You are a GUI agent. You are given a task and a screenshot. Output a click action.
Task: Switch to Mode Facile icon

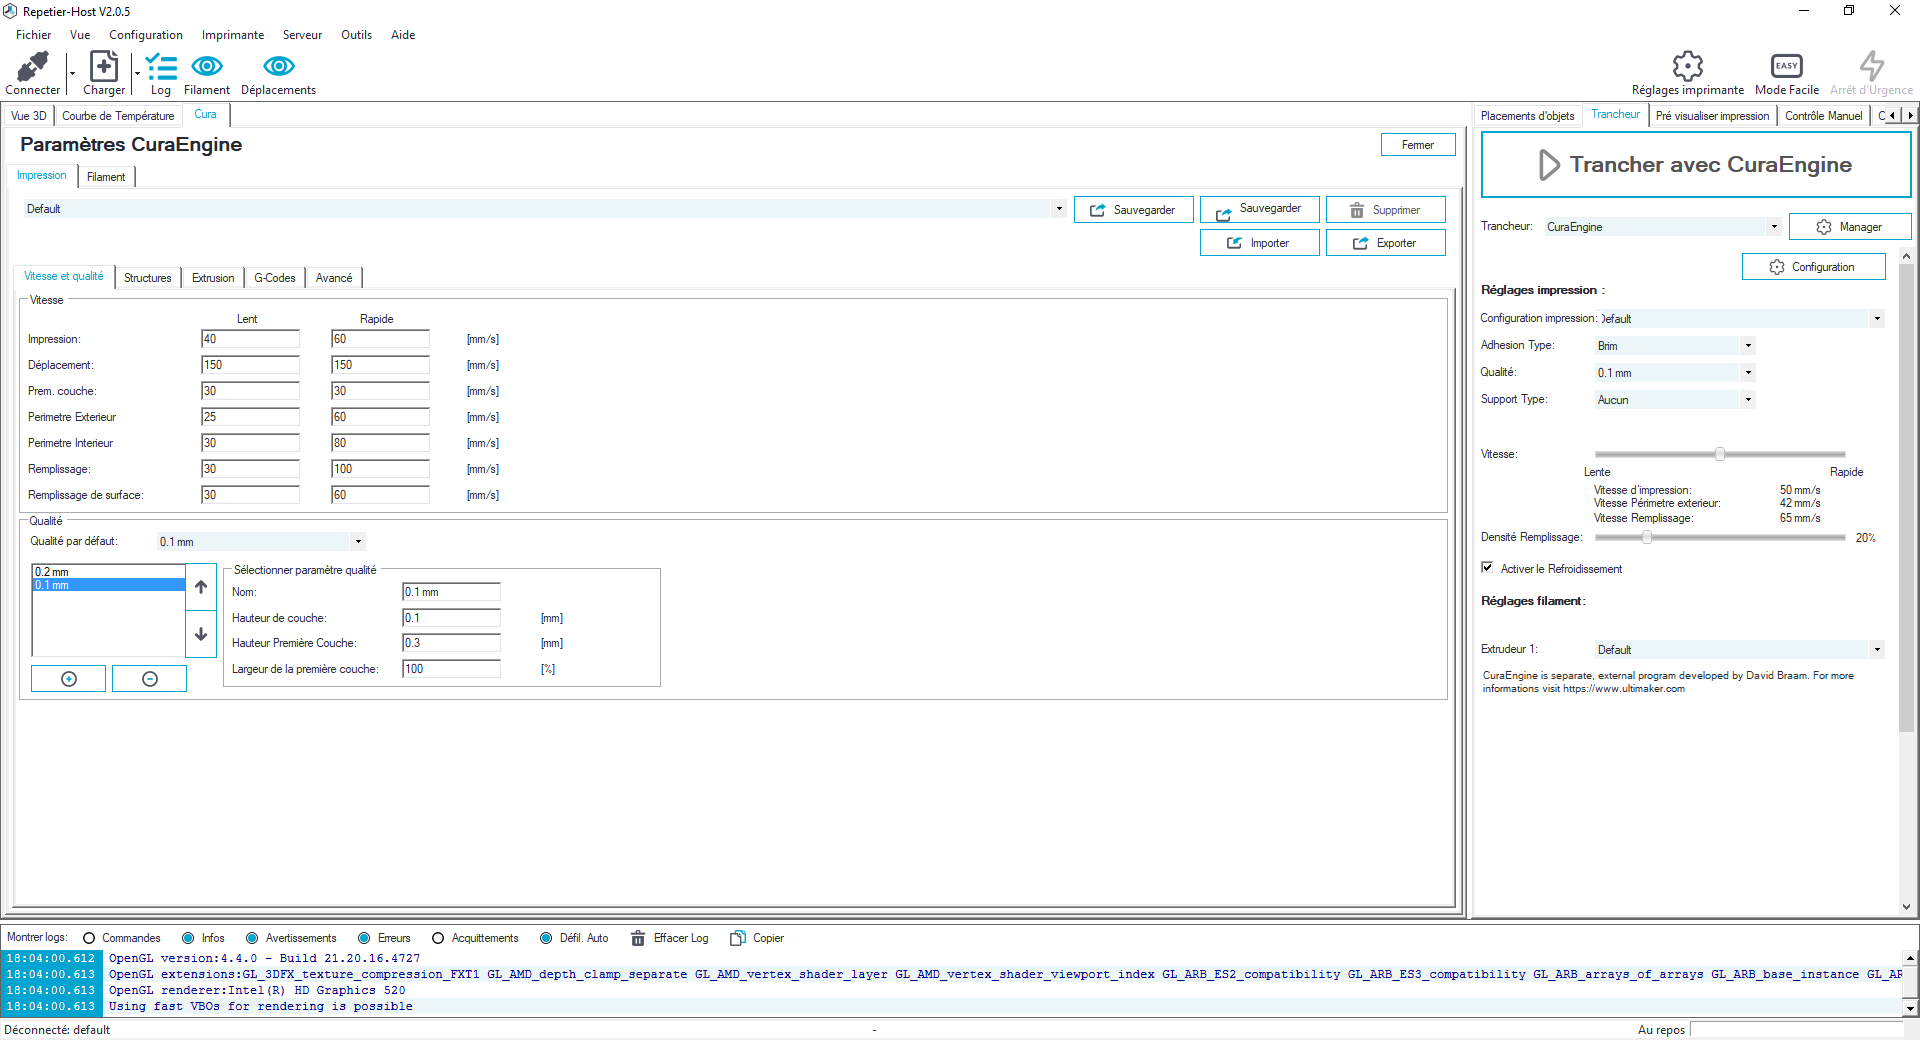1787,66
